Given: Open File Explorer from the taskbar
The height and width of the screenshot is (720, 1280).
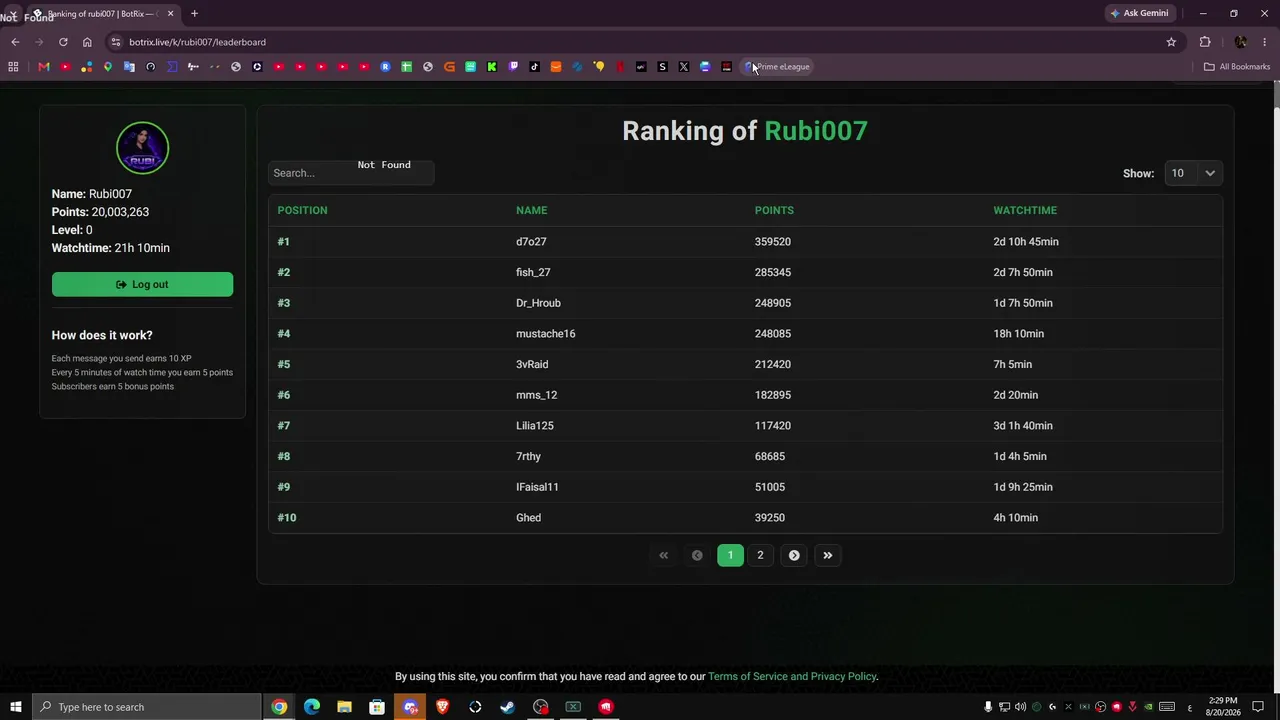Looking at the screenshot, I should [344, 707].
